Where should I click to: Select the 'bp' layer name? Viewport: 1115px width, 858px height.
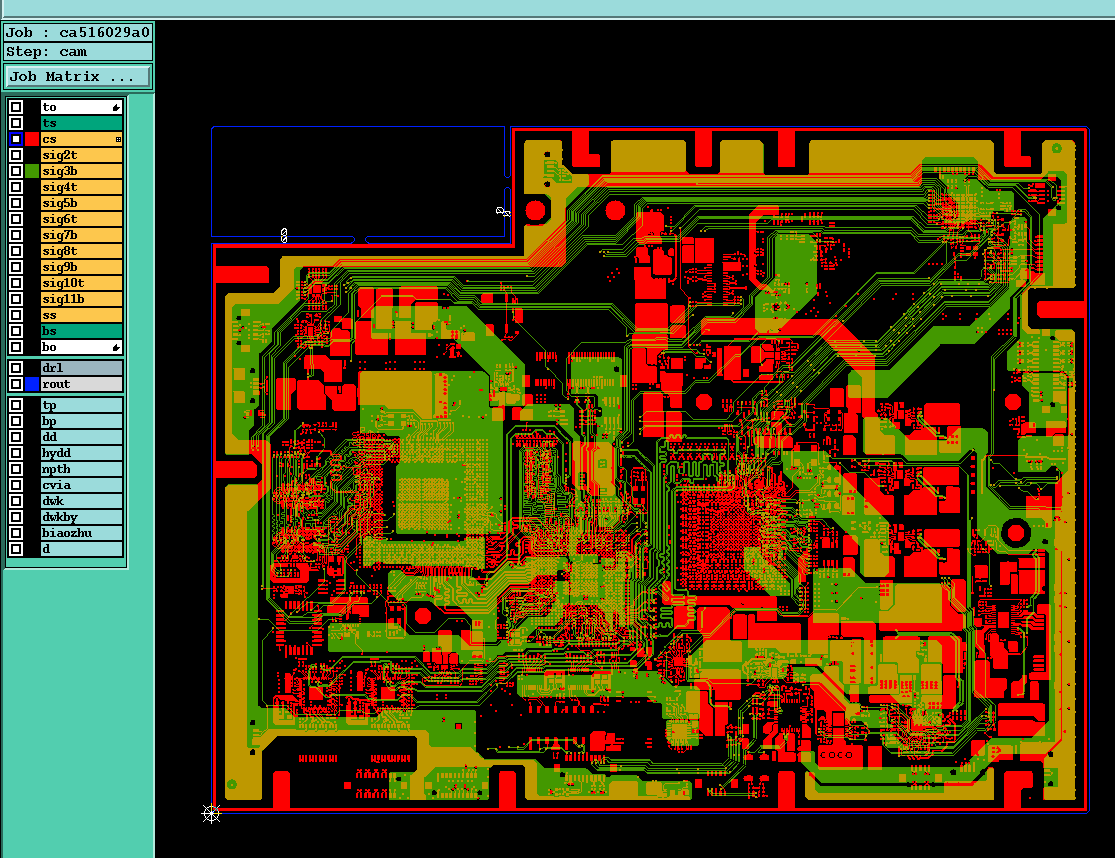[82, 422]
